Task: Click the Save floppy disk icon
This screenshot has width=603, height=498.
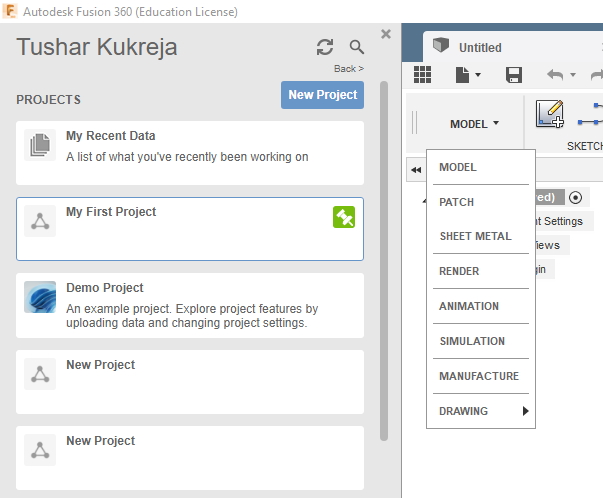Action: pyautogui.click(x=514, y=75)
